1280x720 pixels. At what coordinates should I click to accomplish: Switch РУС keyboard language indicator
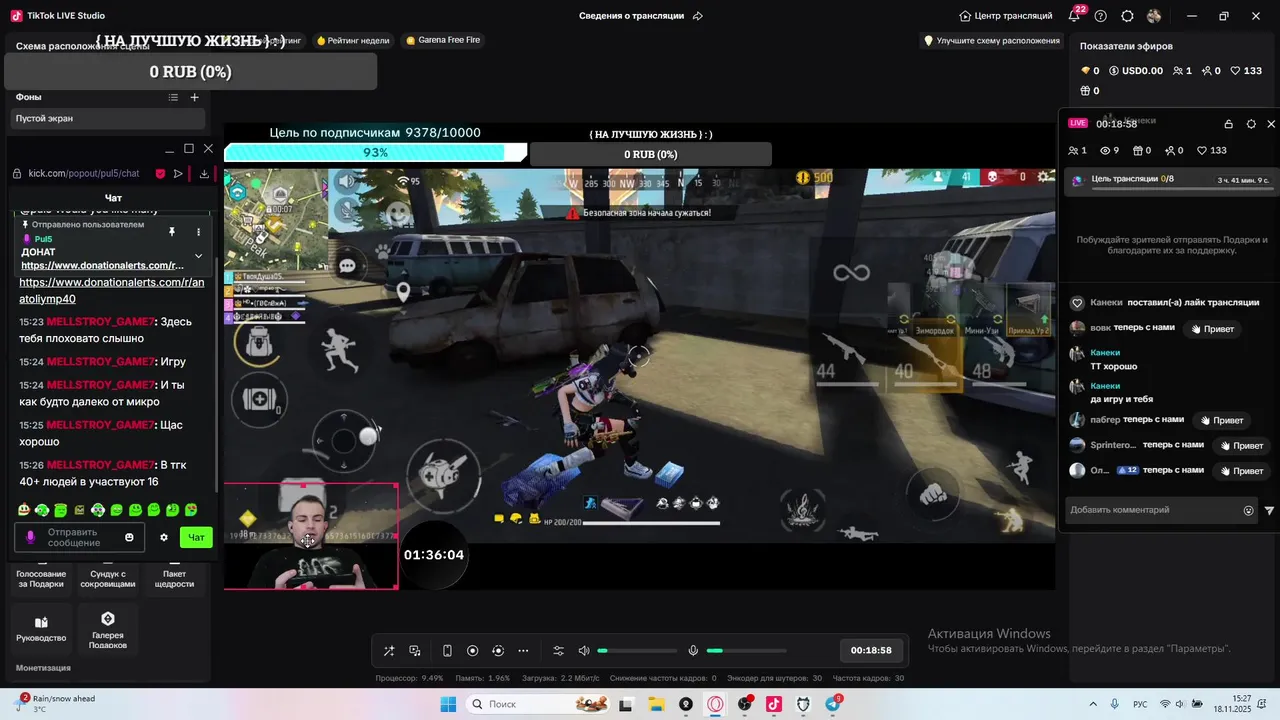coord(1140,704)
